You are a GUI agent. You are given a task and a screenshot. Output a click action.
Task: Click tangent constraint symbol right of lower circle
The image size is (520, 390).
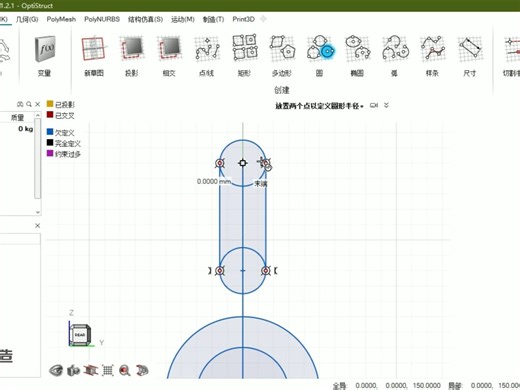click(275, 271)
